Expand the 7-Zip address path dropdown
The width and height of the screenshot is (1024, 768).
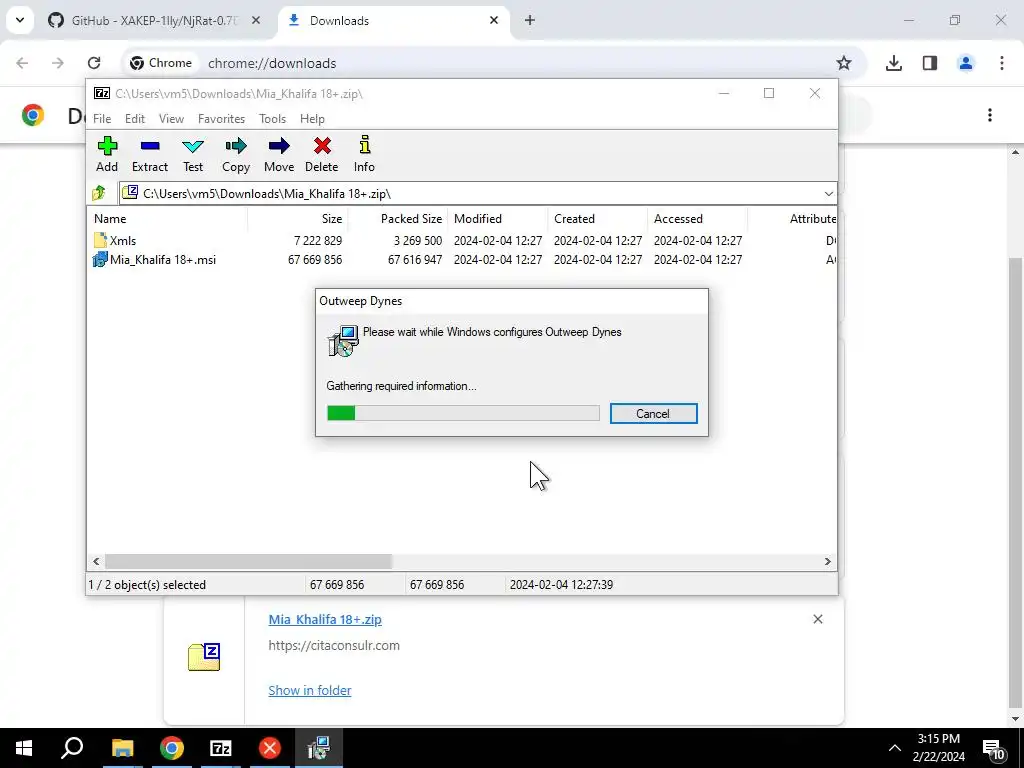(x=828, y=193)
